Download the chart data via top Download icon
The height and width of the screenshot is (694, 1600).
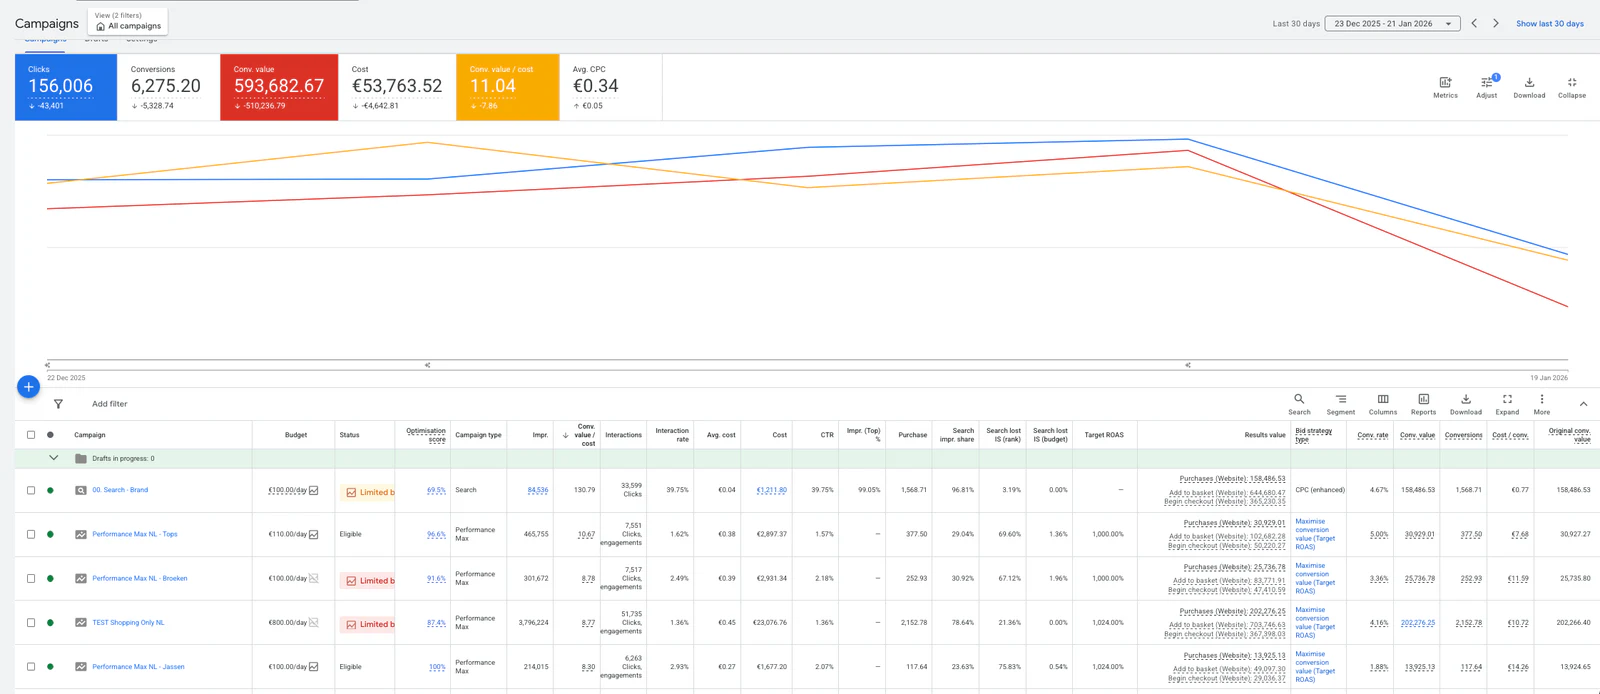pos(1529,83)
